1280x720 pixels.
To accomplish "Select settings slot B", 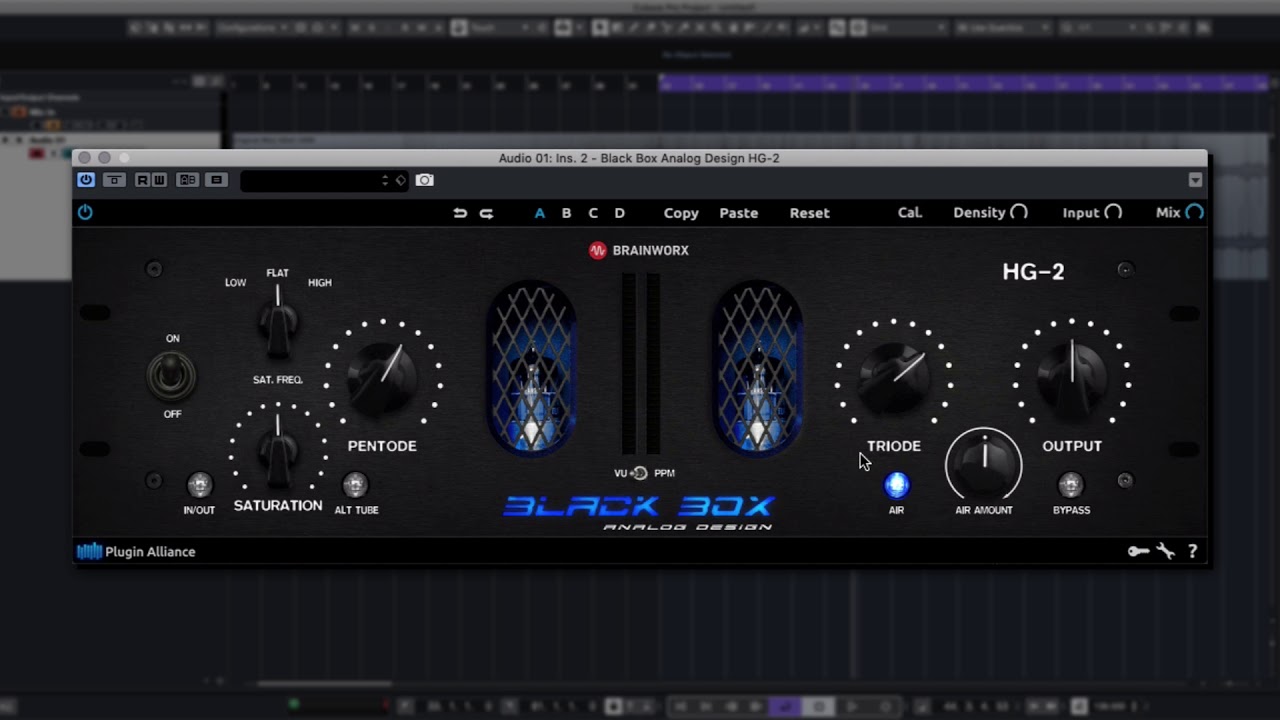I will tap(566, 213).
